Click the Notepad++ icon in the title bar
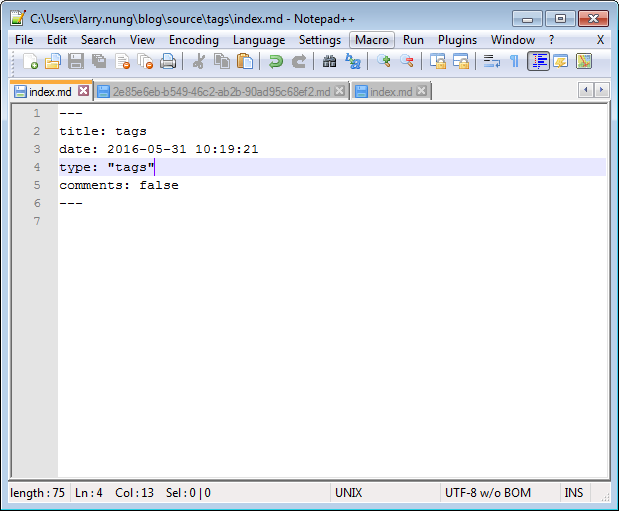Image resolution: width=619 pixels, height=511 pixels. [18, 19]
